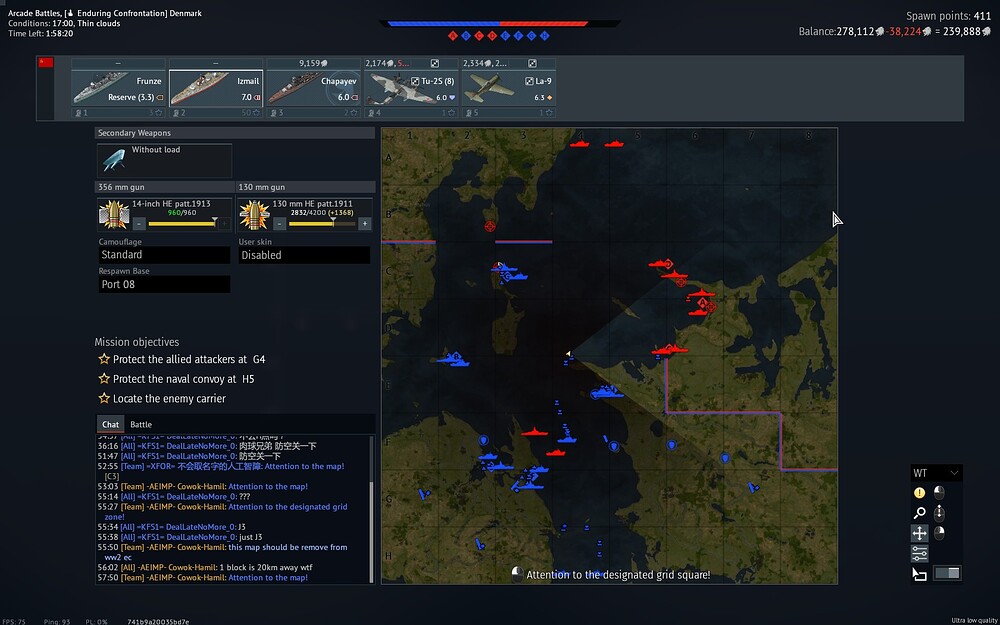Decrease 14-inch HE shell count with minus
This screenshot has width=1000, height=625.
[x=139, y=224]
